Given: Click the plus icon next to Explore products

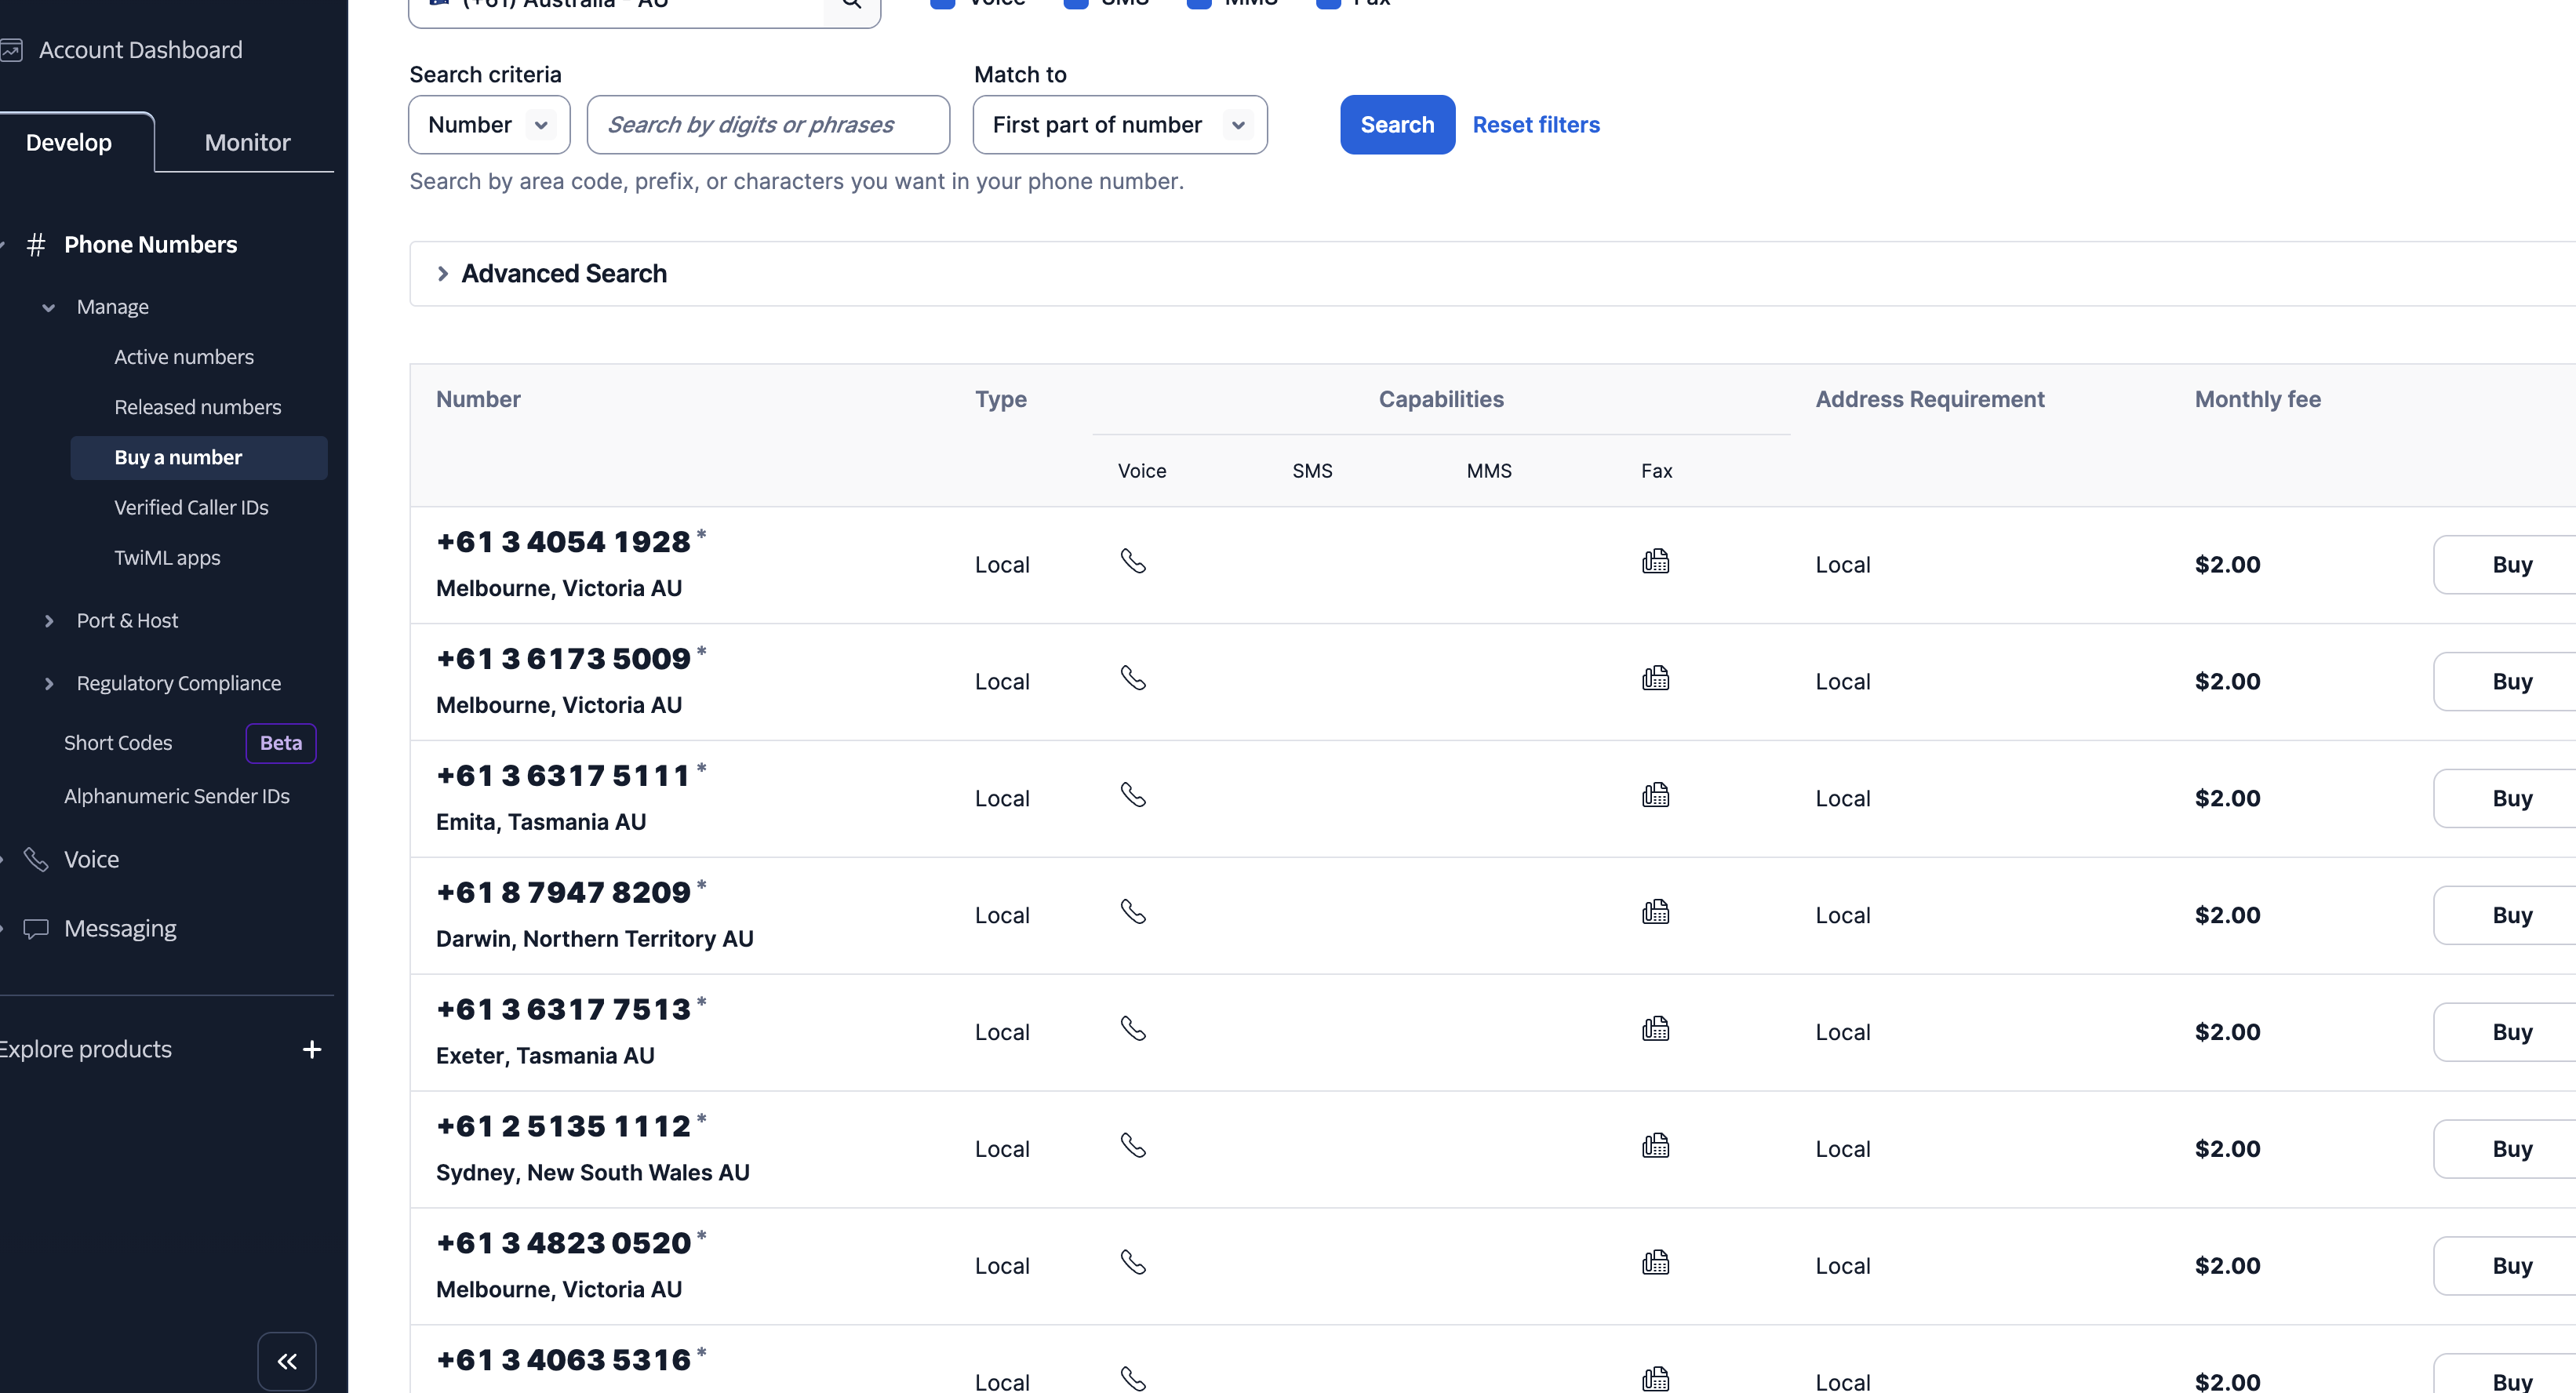Looking at the screenshot, I should click(x=312, y=1049).
